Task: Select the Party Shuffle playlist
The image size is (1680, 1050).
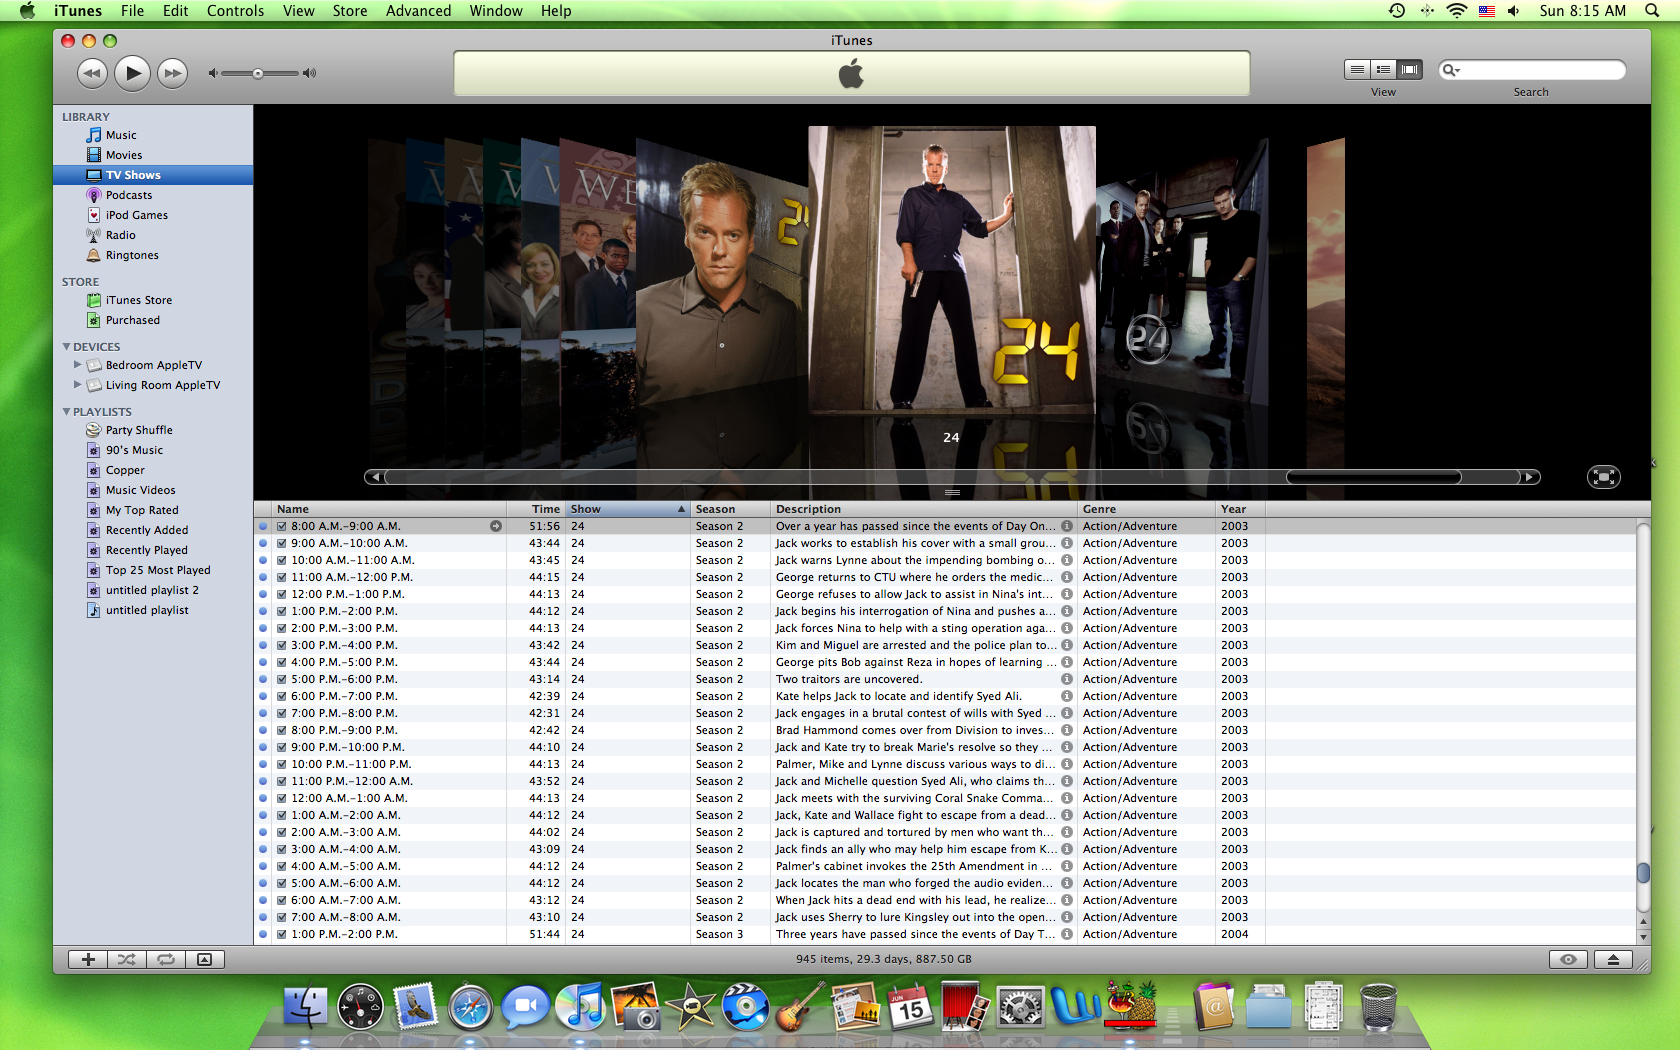Action: click(x=139, y=430)
